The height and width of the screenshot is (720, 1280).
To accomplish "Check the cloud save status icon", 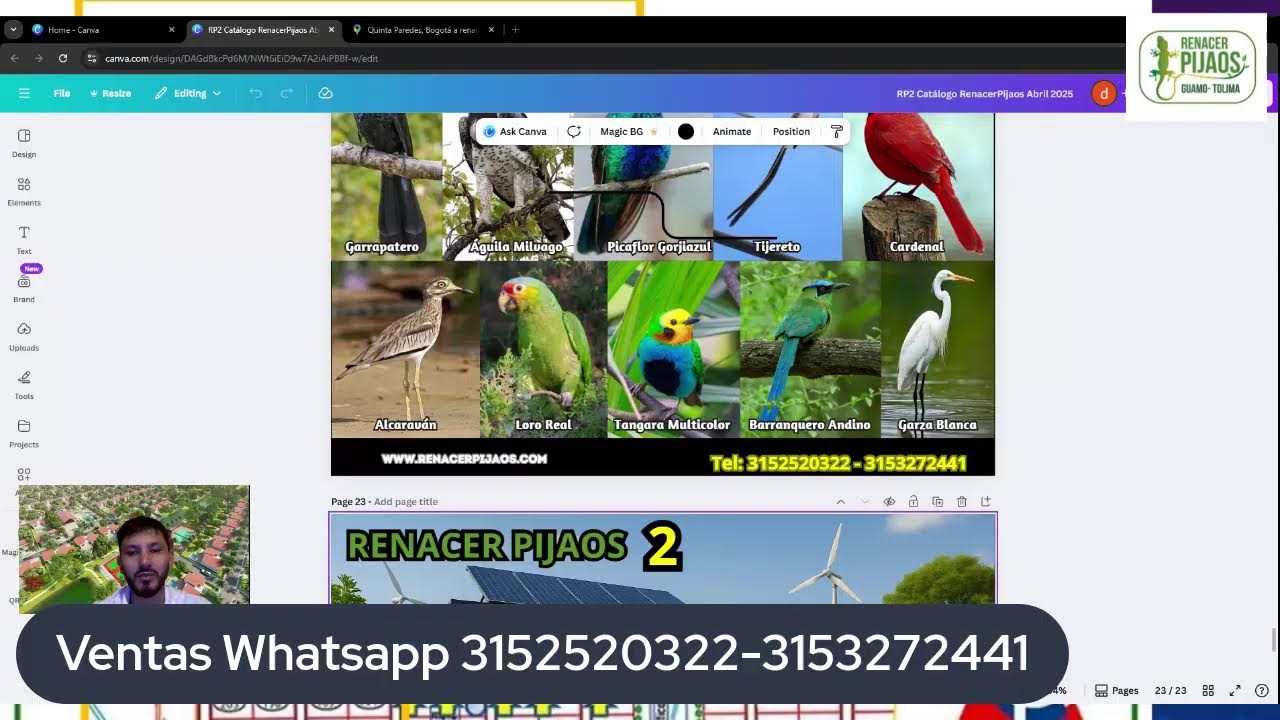I will [x=325, y=93].
